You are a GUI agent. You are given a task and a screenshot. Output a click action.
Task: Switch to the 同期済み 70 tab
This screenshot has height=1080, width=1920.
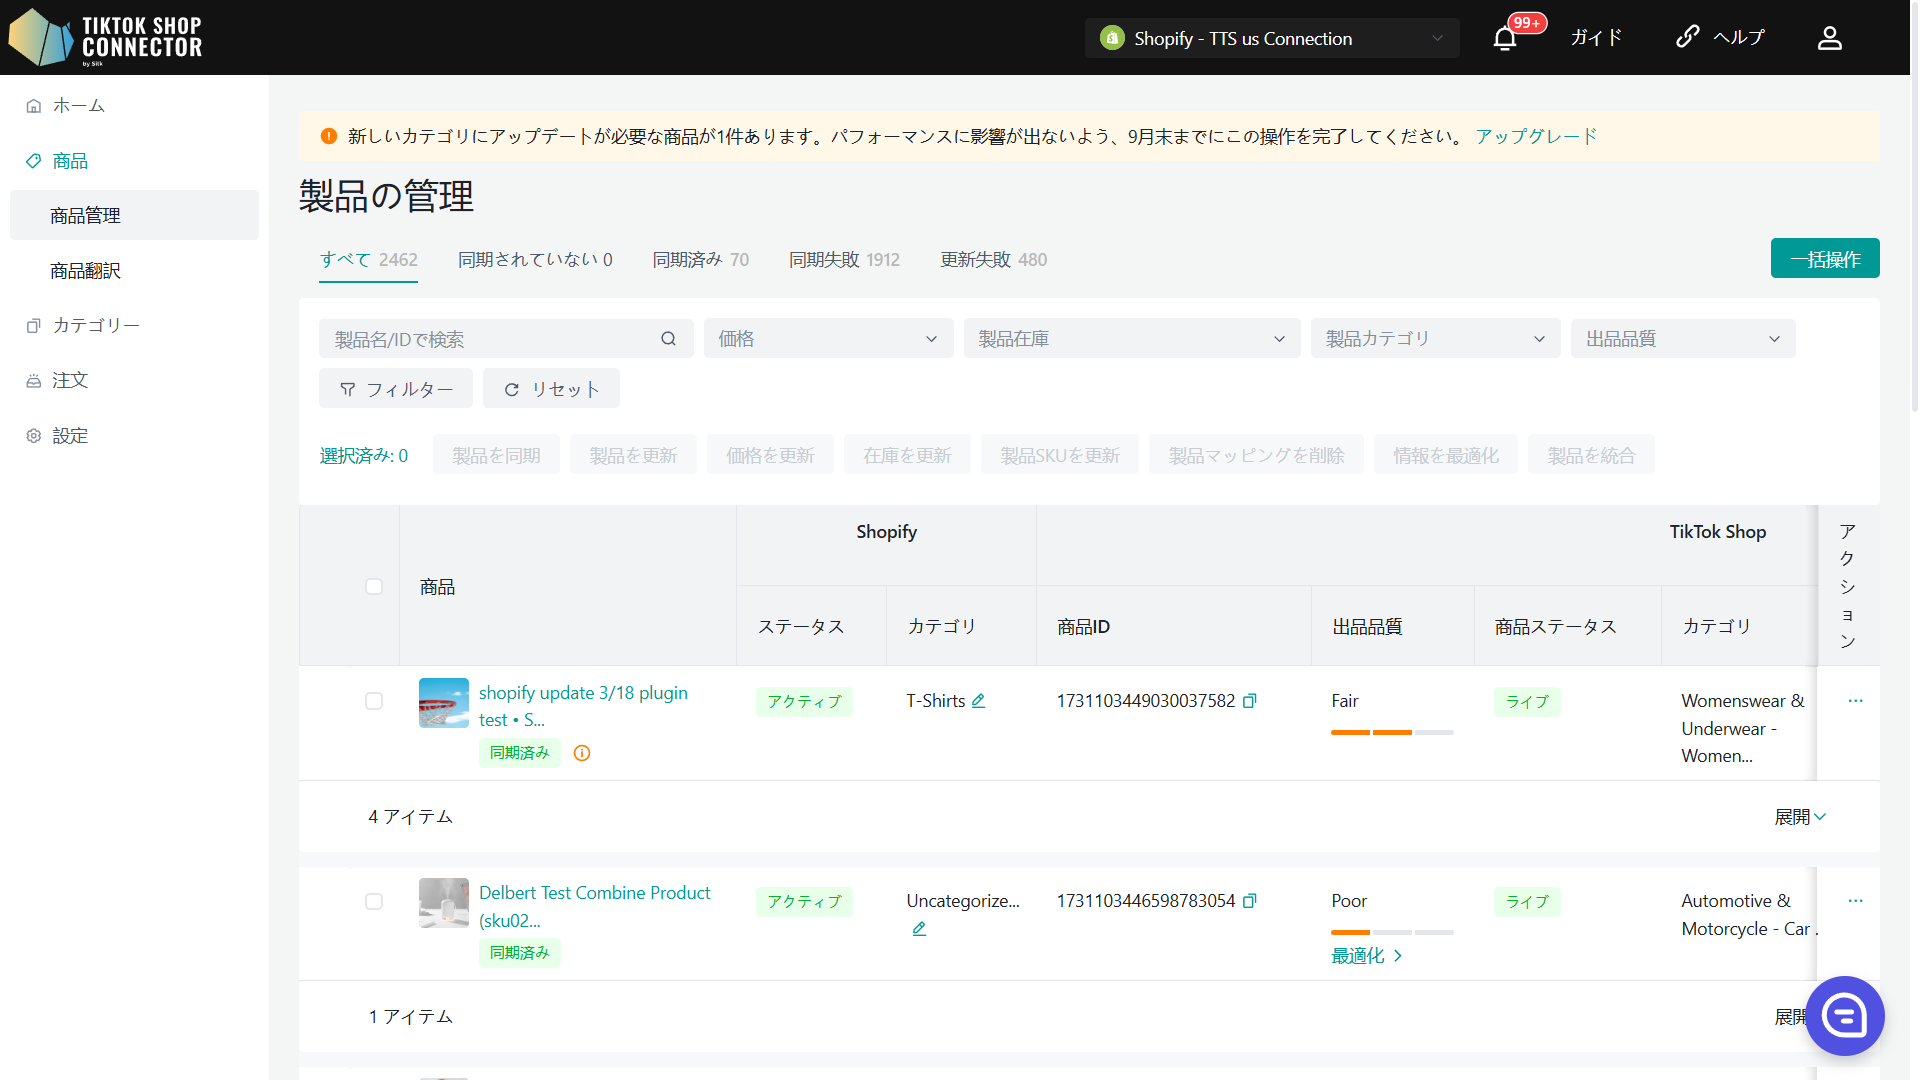[x=700, y=260]
